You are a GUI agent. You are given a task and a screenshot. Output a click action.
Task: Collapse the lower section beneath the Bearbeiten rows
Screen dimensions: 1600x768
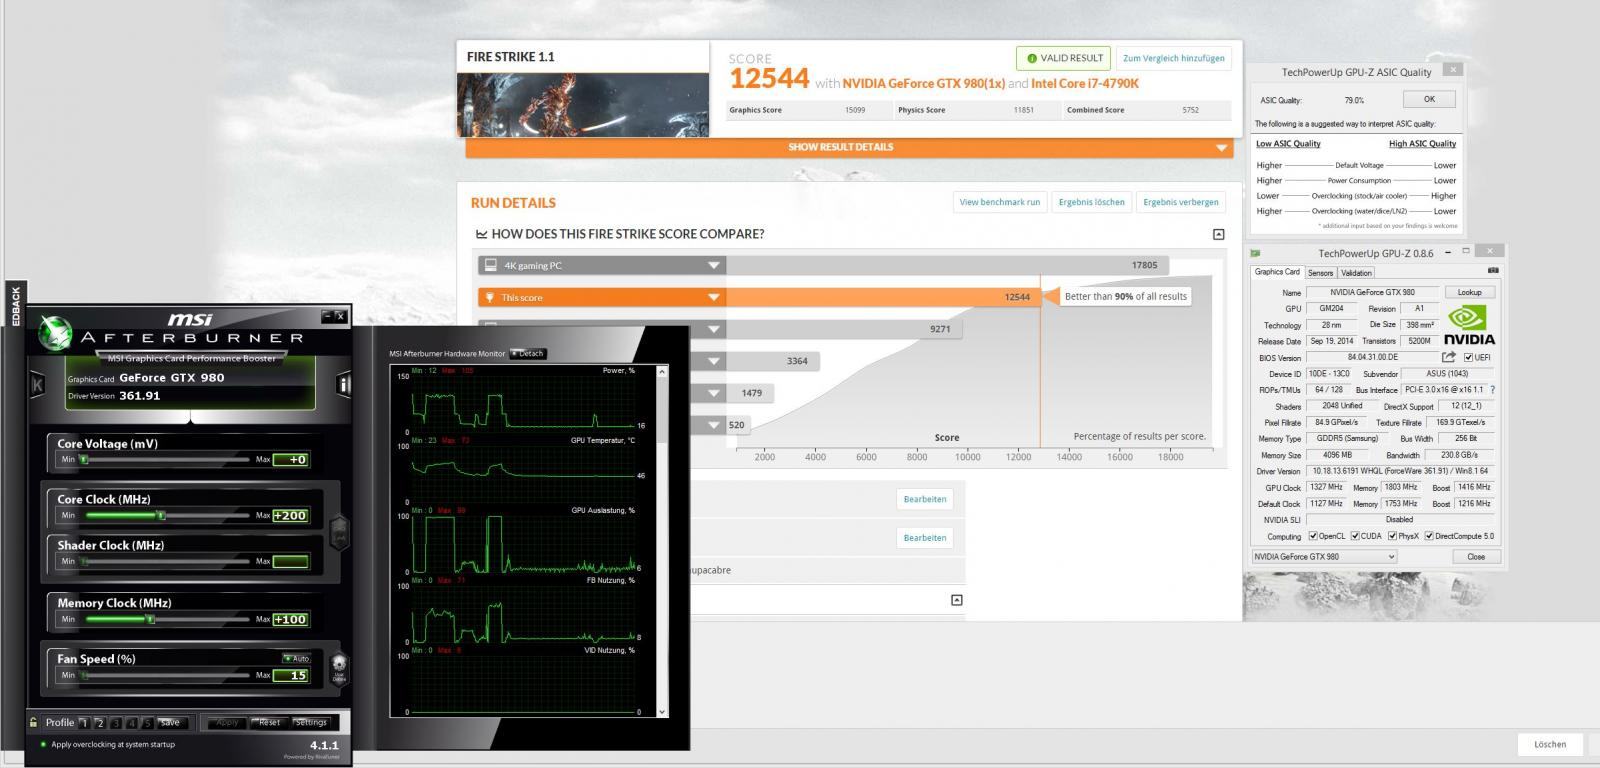[x=956, y=600]
